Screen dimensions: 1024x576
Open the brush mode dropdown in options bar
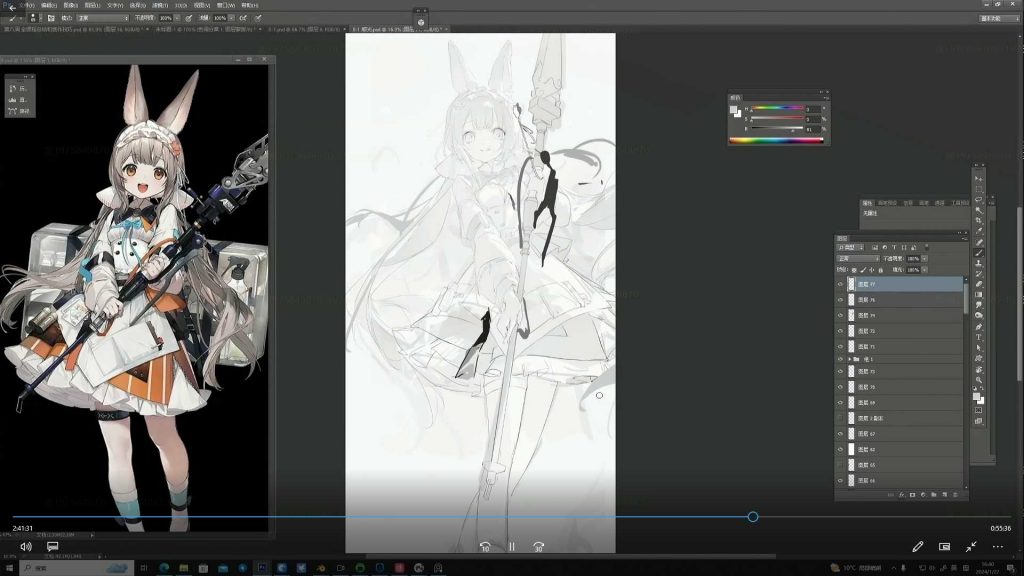pos(102,18)
